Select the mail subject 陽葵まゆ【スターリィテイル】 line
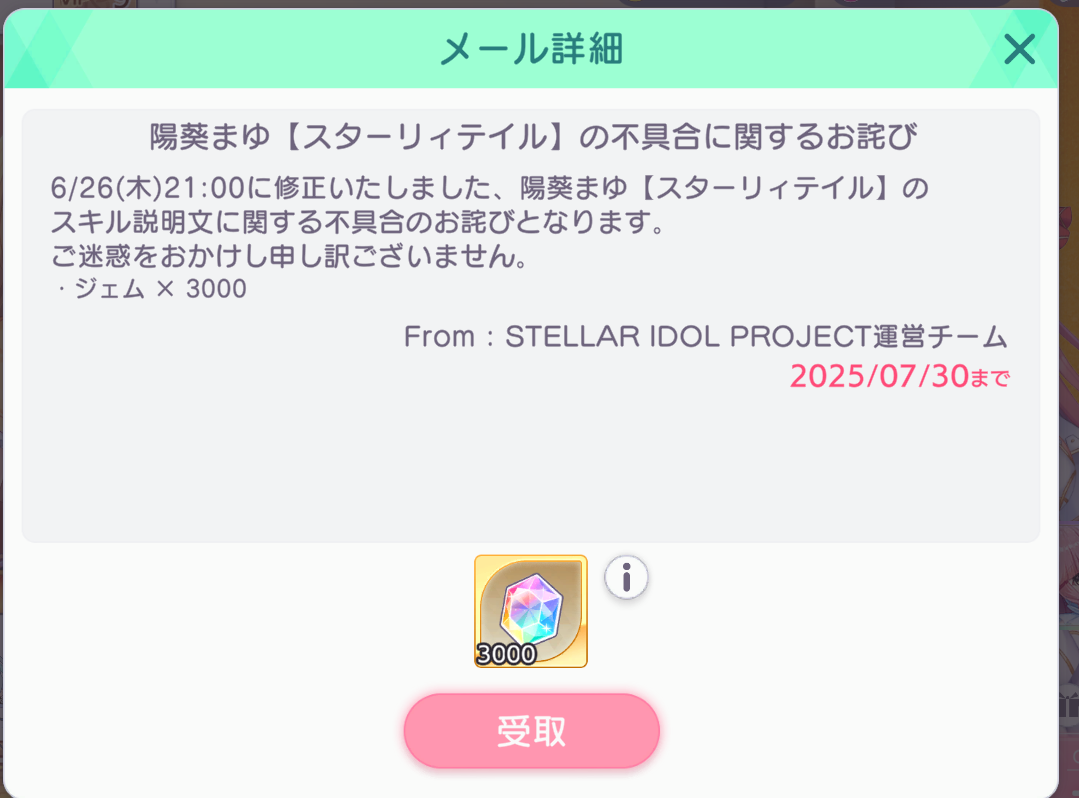Image resolution: width=1079 pixels, height=798 pixels. 533,136
